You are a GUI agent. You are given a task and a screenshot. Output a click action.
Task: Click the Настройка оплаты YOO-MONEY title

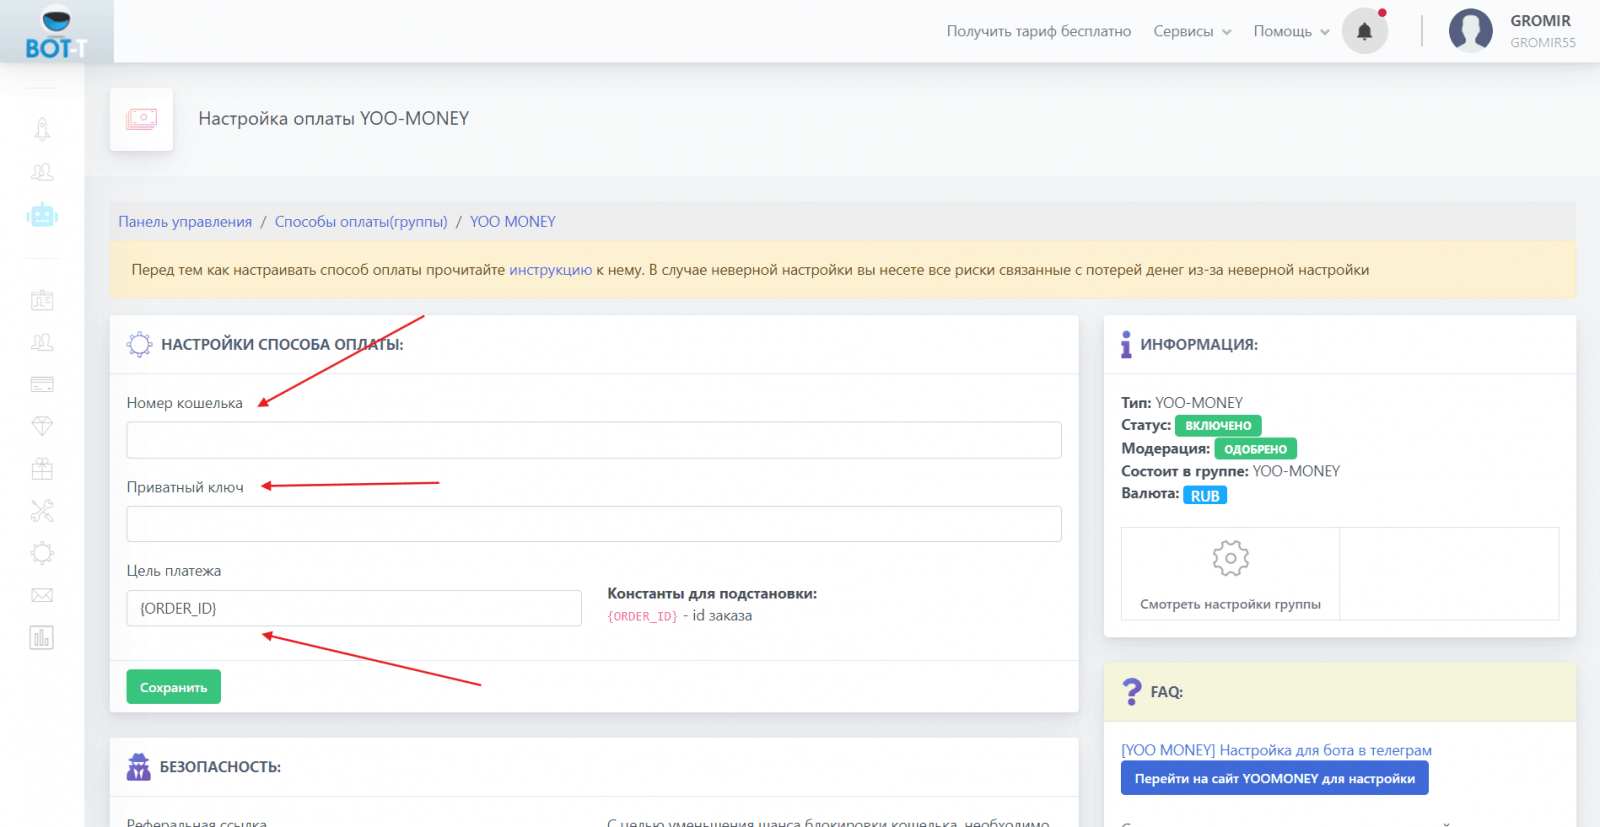tap(334, 118)
